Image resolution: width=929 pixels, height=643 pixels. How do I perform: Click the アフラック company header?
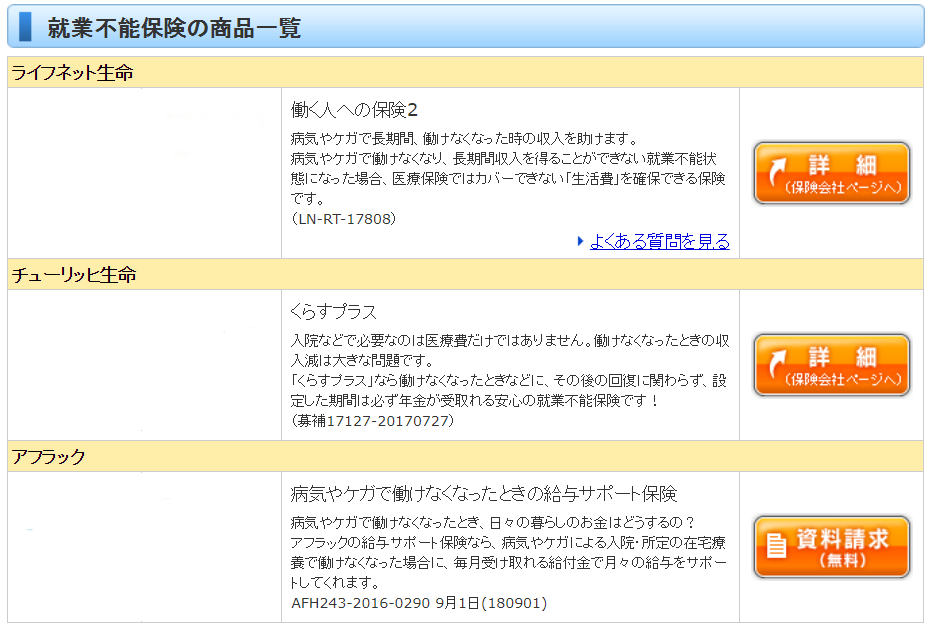465,456
